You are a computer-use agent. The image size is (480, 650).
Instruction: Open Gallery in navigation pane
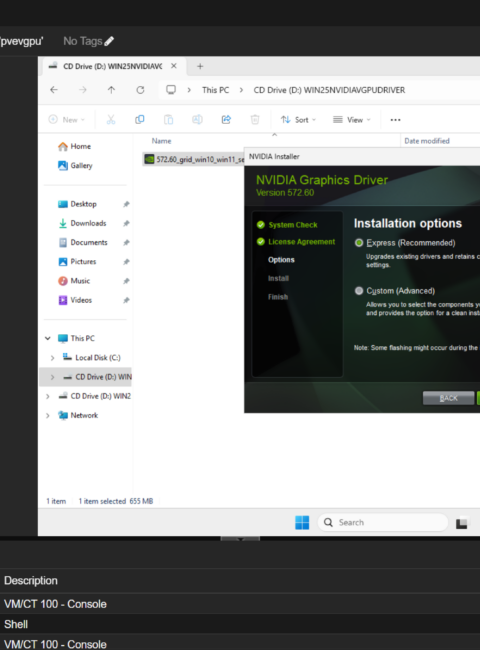pos(75,165)
